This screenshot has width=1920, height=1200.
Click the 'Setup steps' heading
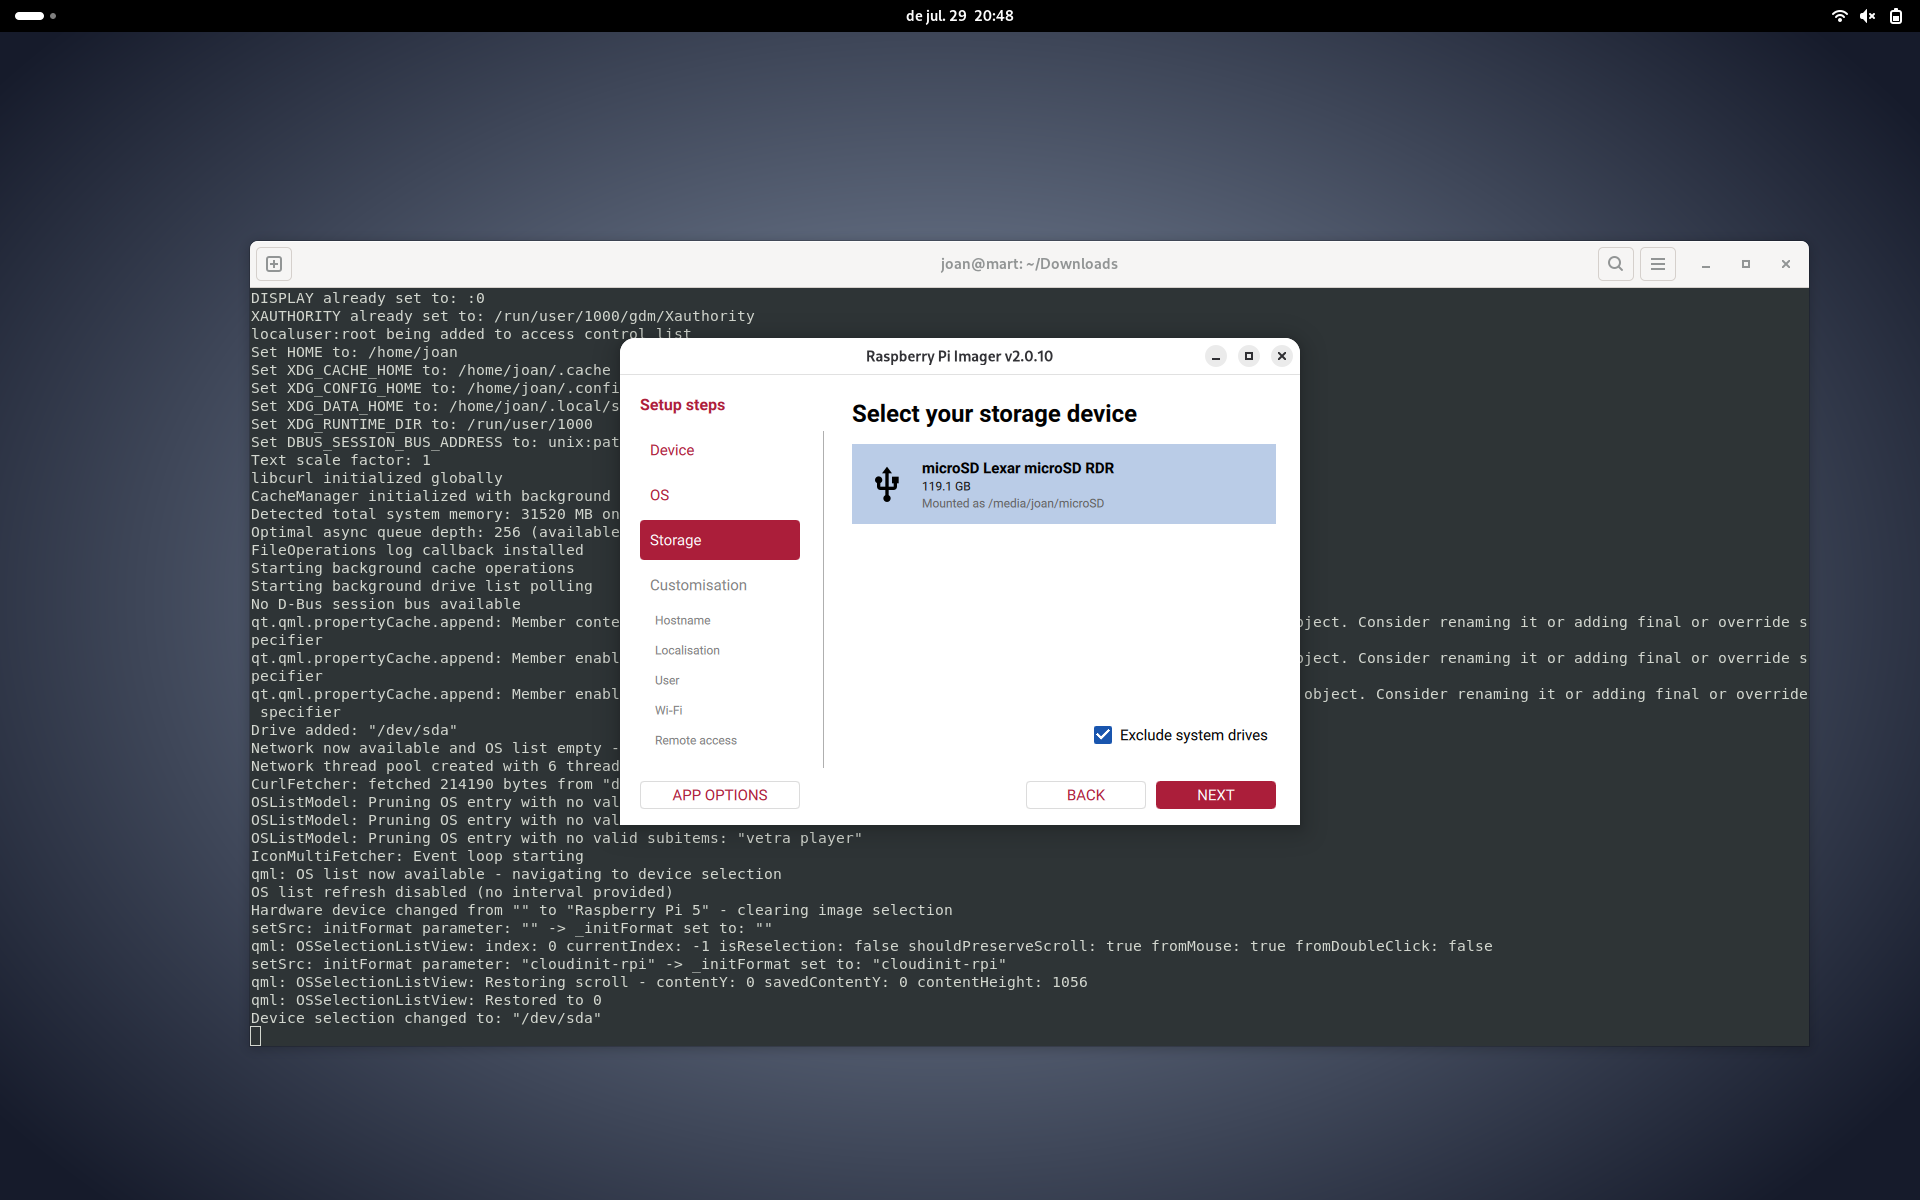682,405
